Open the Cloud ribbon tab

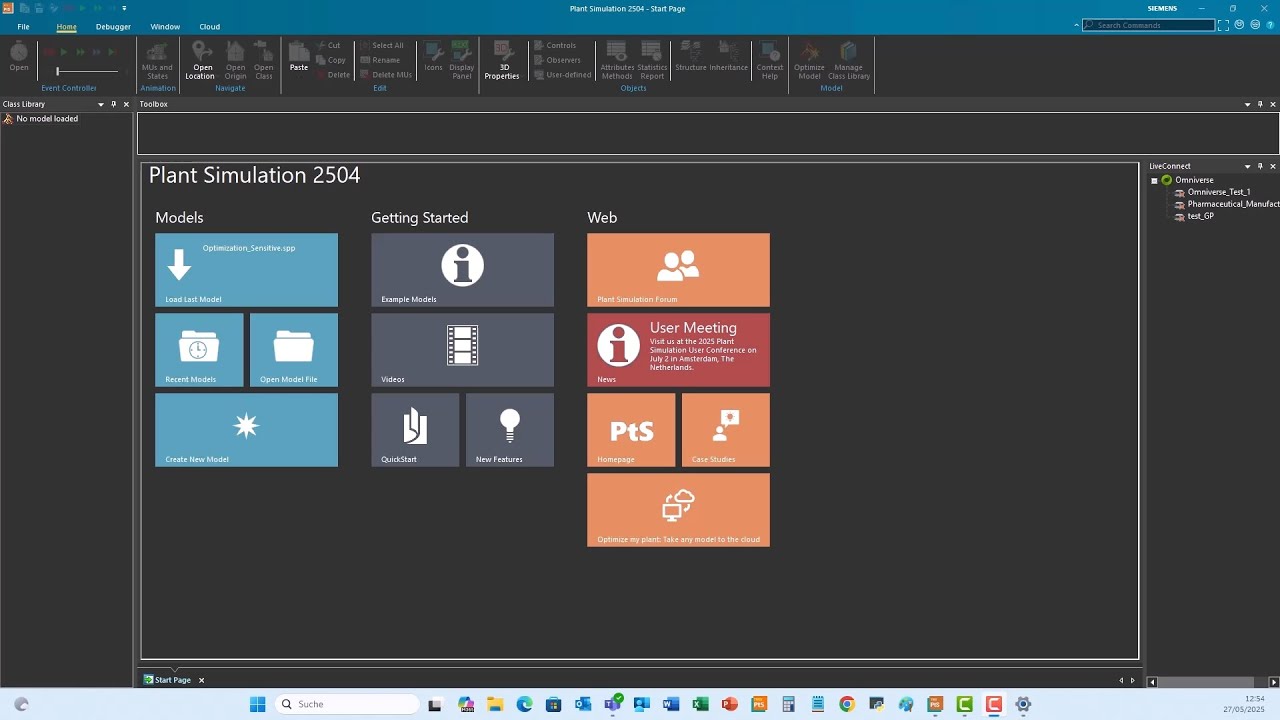(x=209, y=27)
